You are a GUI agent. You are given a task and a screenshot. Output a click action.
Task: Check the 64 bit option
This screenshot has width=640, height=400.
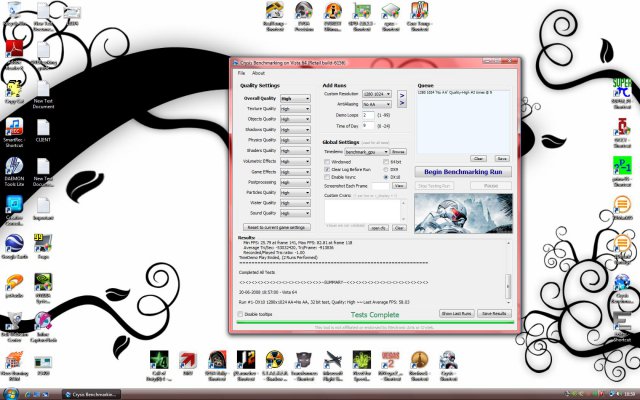click(386, 162)
